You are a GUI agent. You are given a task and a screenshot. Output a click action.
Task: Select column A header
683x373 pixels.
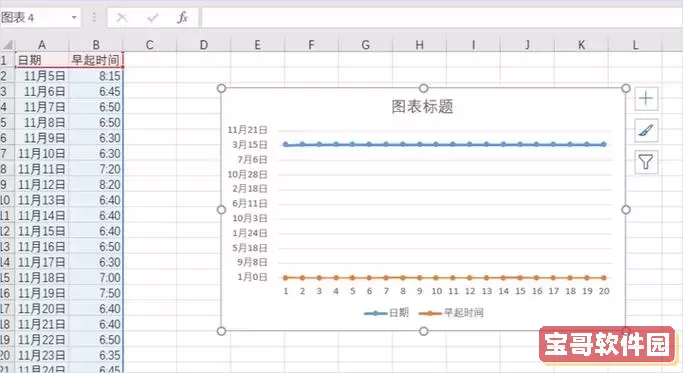42,45
